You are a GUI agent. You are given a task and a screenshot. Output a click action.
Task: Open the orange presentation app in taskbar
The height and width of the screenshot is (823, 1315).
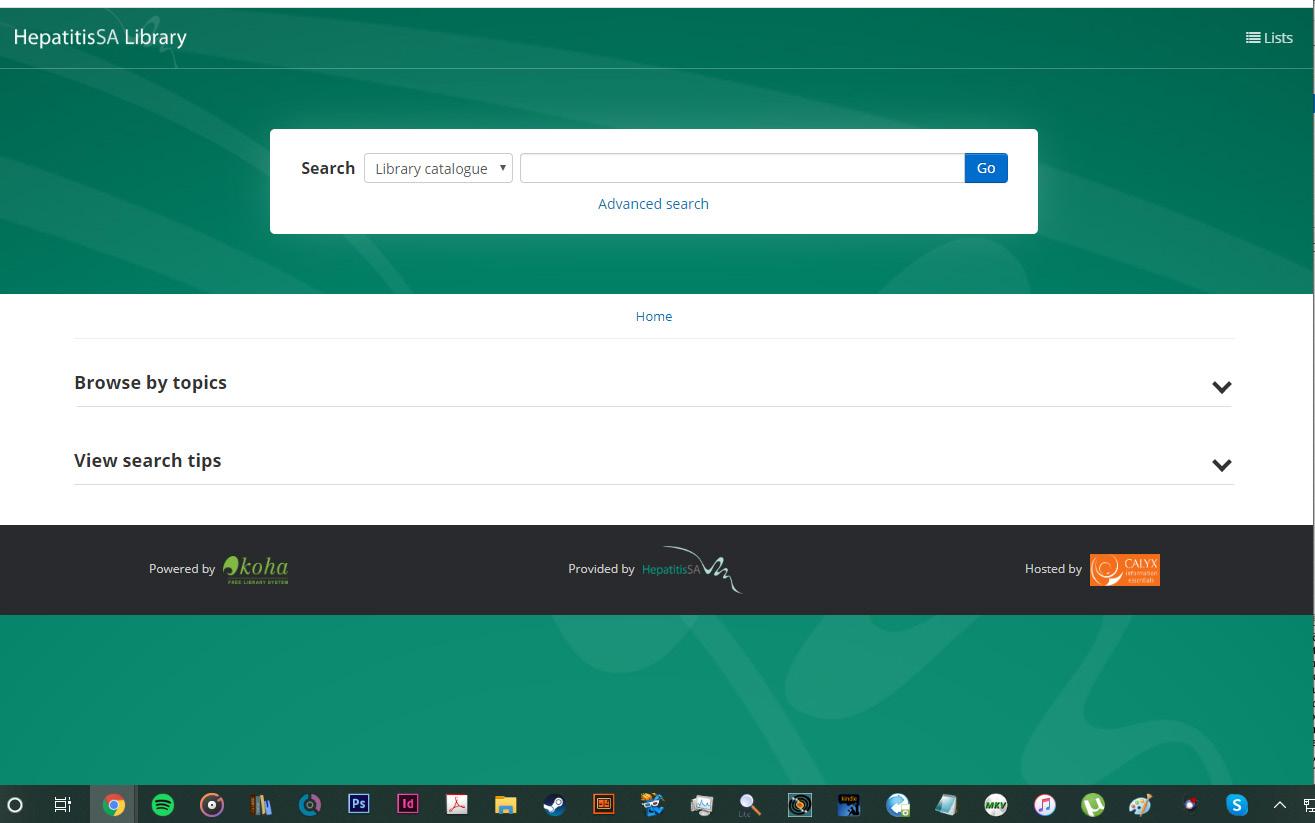point(603,804)
